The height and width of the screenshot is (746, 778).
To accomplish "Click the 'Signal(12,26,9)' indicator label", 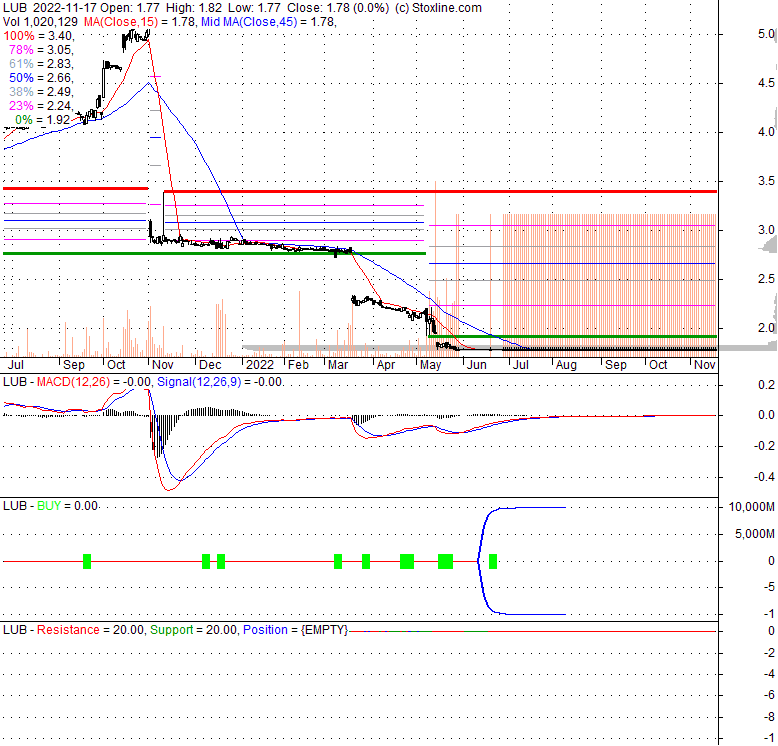I will (198, 382).
